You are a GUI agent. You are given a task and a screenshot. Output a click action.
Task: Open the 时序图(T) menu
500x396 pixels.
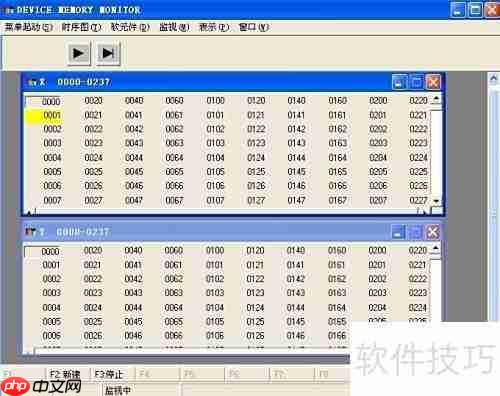pos(81,27)
